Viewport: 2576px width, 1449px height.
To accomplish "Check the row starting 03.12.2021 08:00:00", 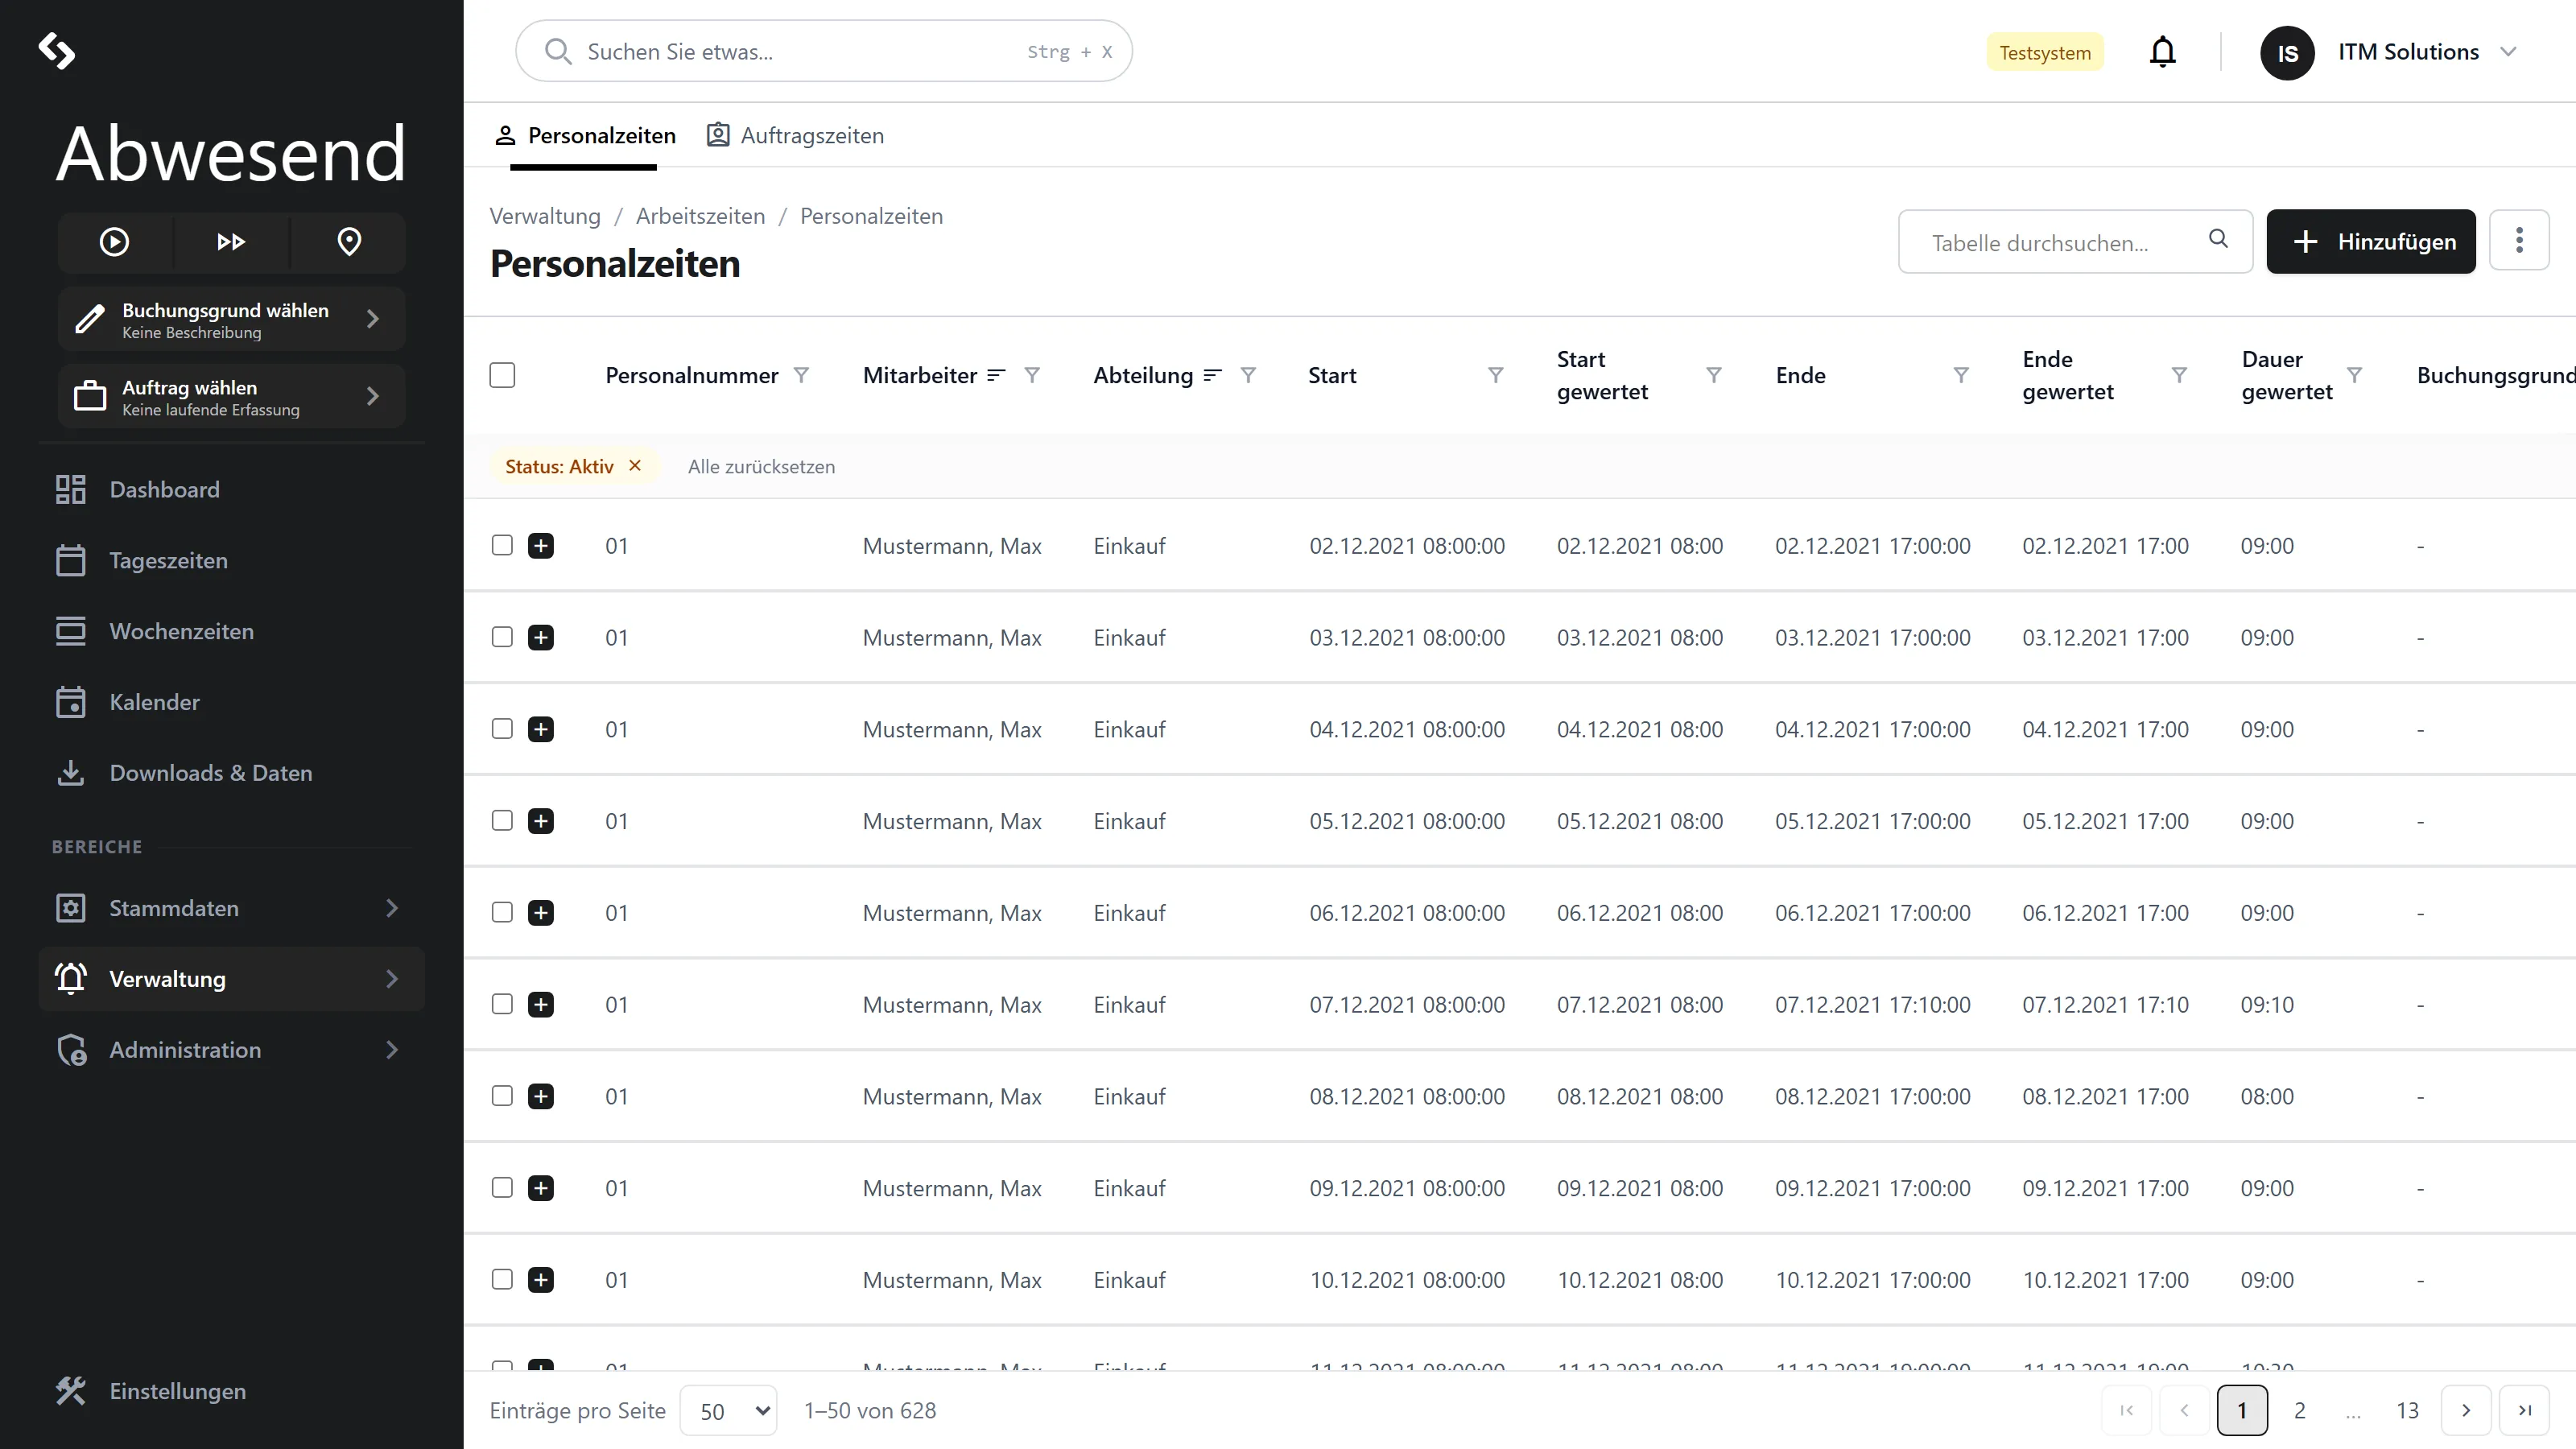I will click(x=502, y=637).
